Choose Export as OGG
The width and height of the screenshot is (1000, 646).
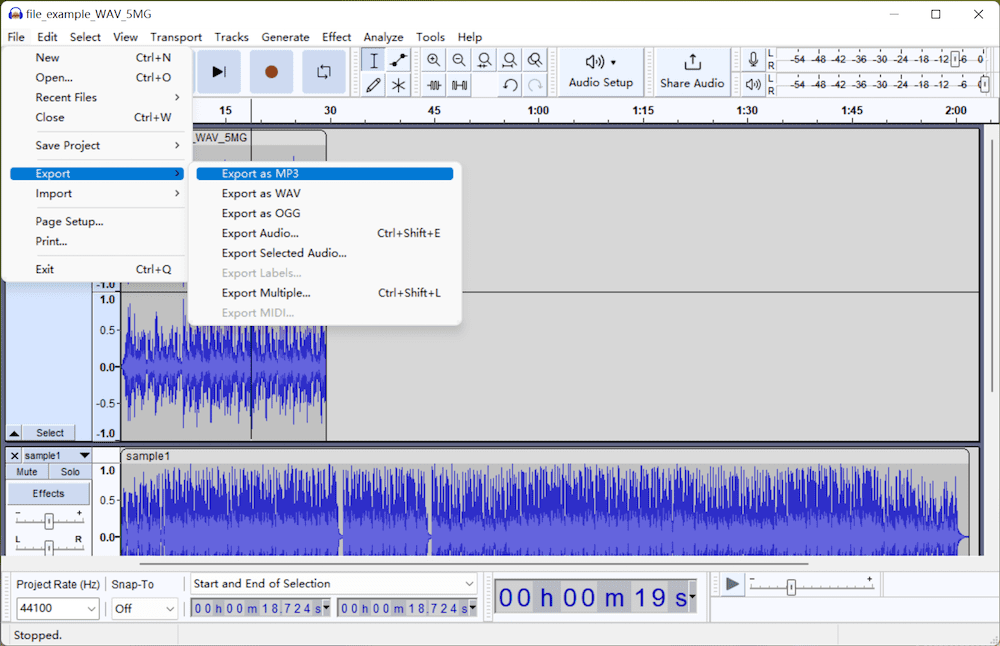coord(325,213)
